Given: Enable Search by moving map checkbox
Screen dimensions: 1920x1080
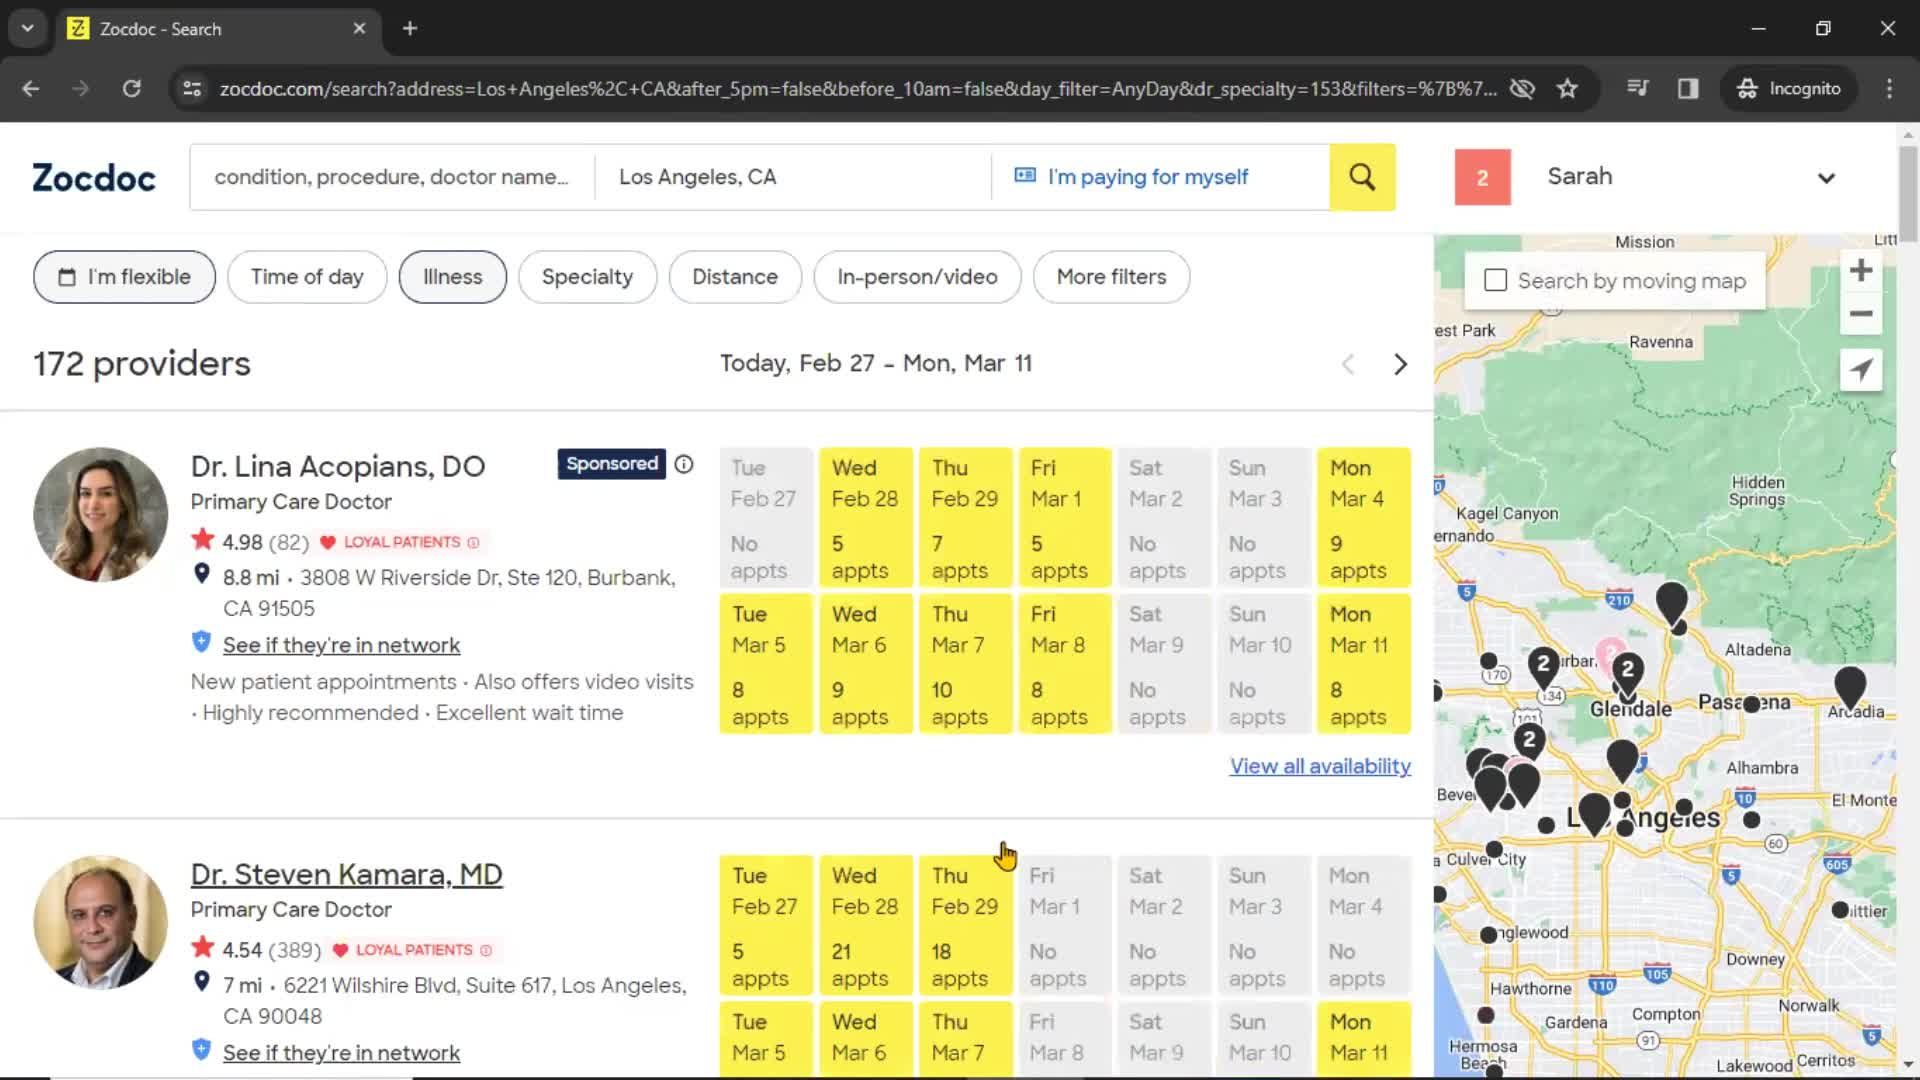Looking at the screenshot, I should [1495, 281].
